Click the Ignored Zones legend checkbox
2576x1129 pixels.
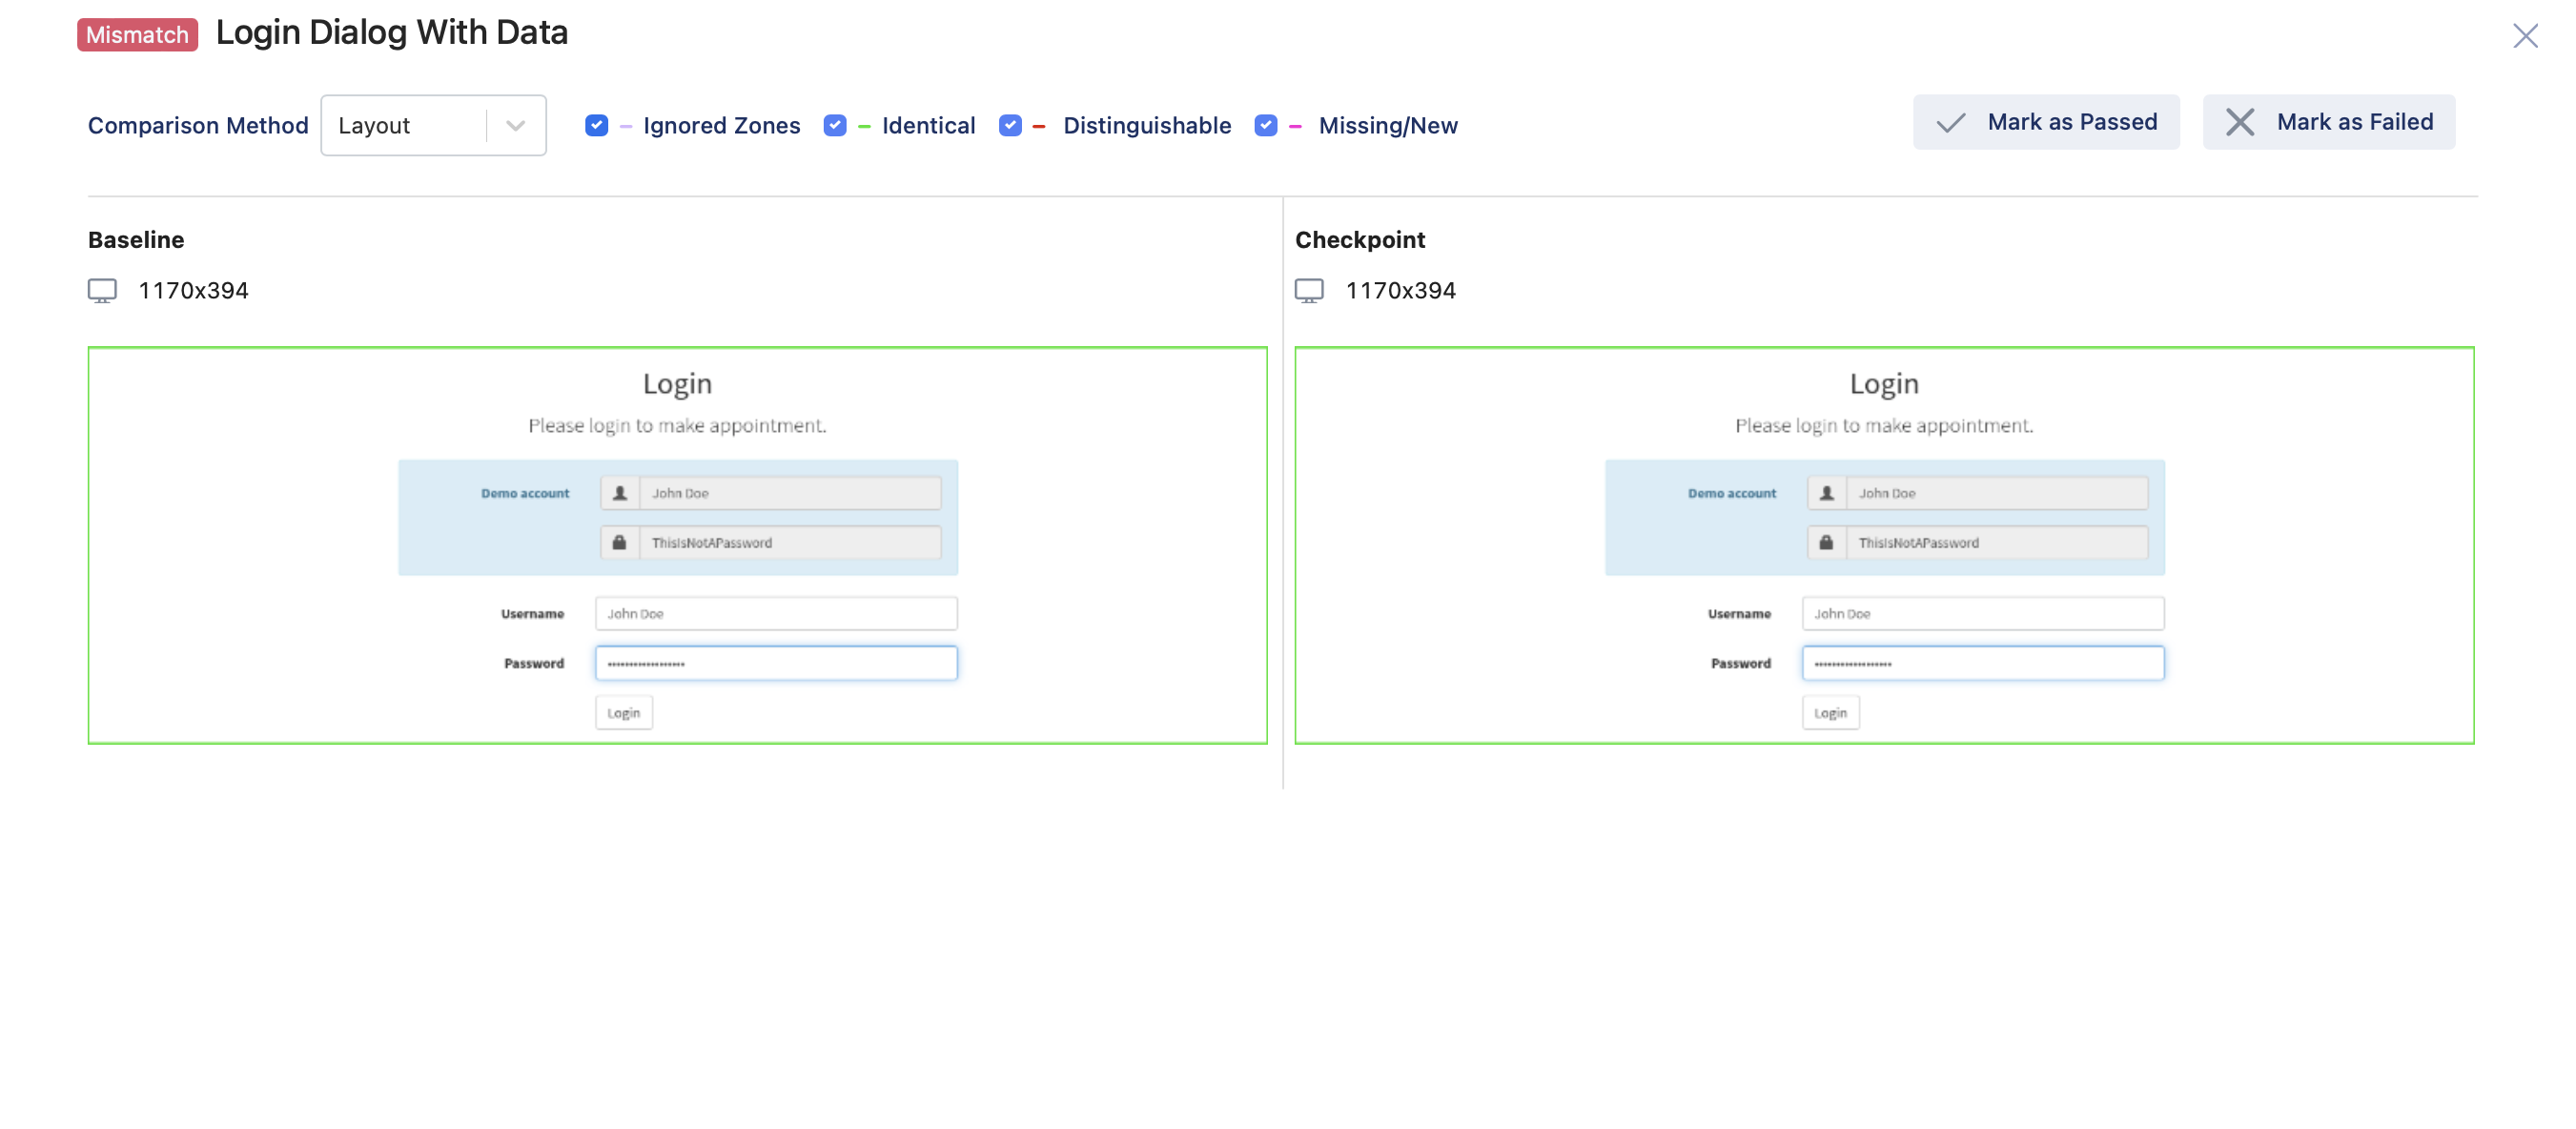coord(597,123)
